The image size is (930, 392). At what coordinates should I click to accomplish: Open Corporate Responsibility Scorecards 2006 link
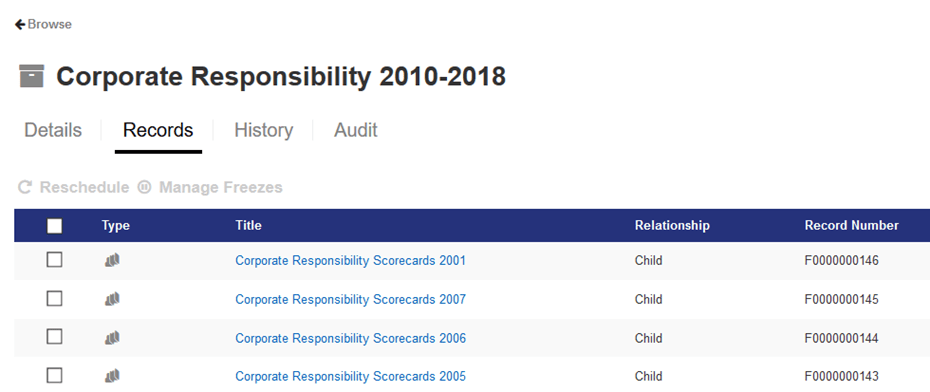click(351, 338)
